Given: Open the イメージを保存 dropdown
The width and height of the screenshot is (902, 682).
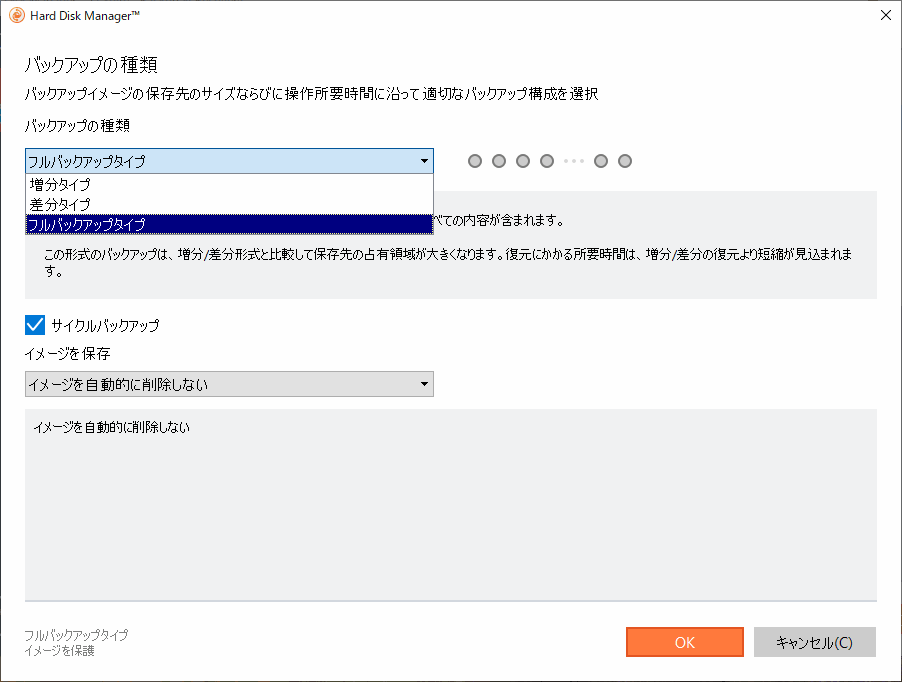Looking at the screenshot, I should coord(423,384).
